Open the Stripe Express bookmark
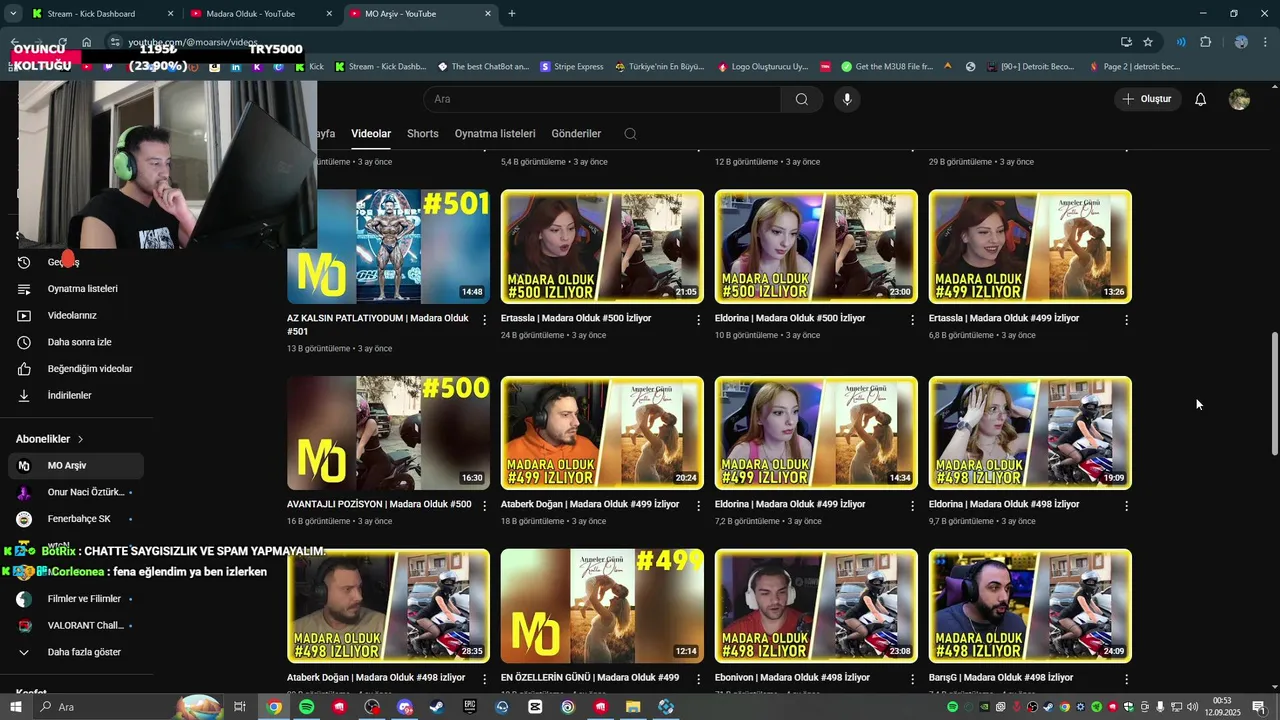Image resolution: width=1280 pixels, height=720 pixels. (x=571, y=67)
